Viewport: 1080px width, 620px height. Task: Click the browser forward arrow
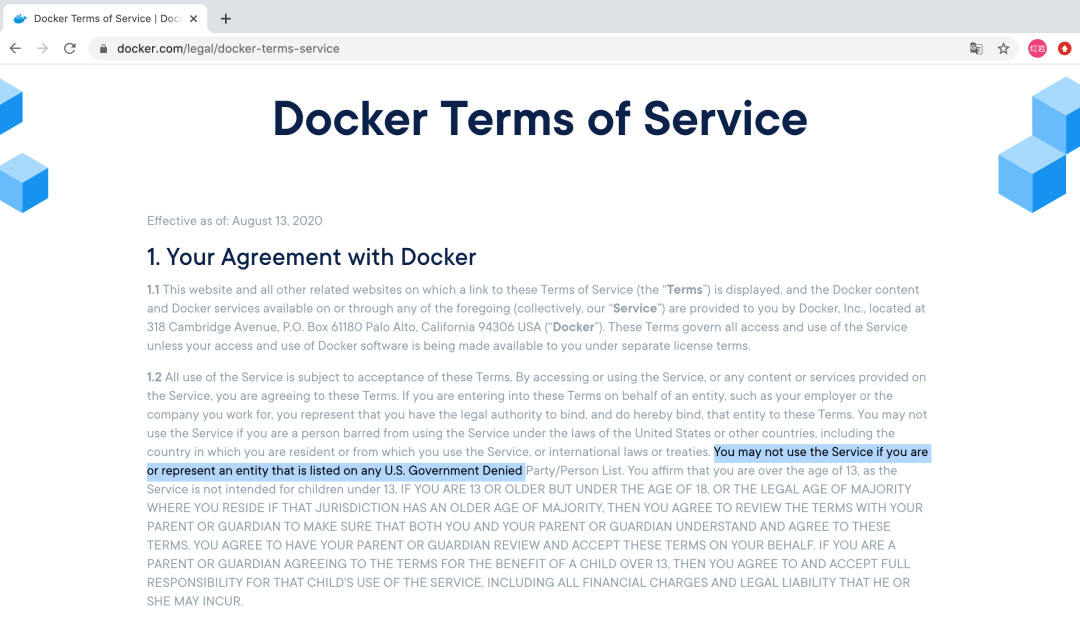43,48
